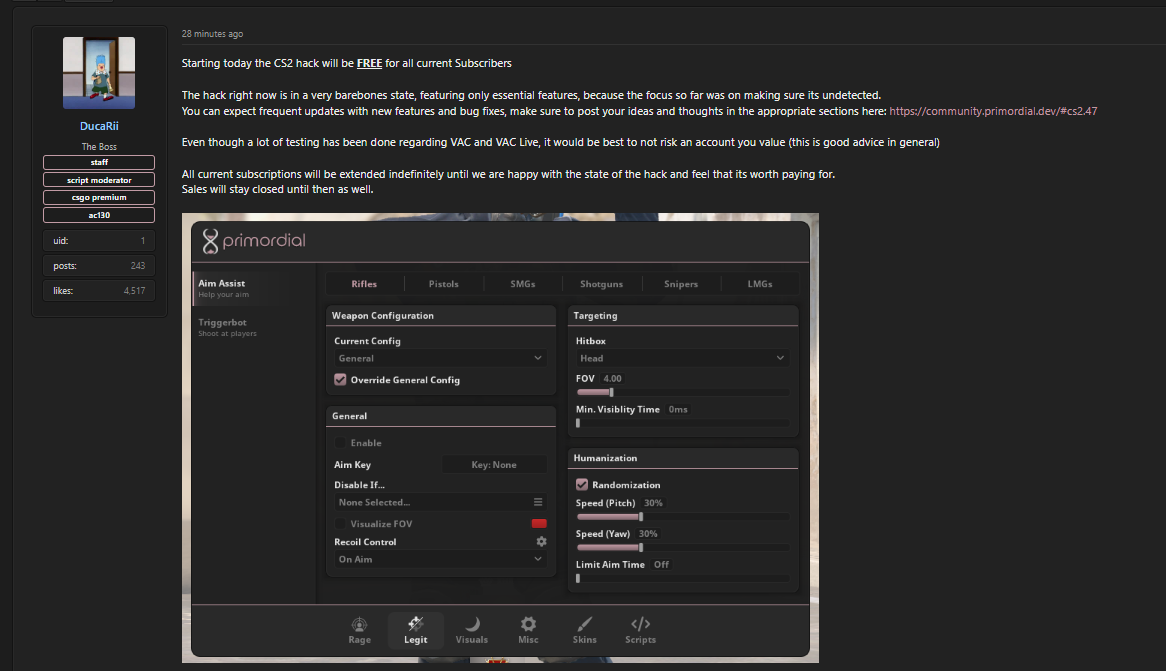The height and width of the screenshot is (671, 1166).
Task: Adjust the Min. Visibility Time slider
Action: pyautogui.click(x=682, y=423)
